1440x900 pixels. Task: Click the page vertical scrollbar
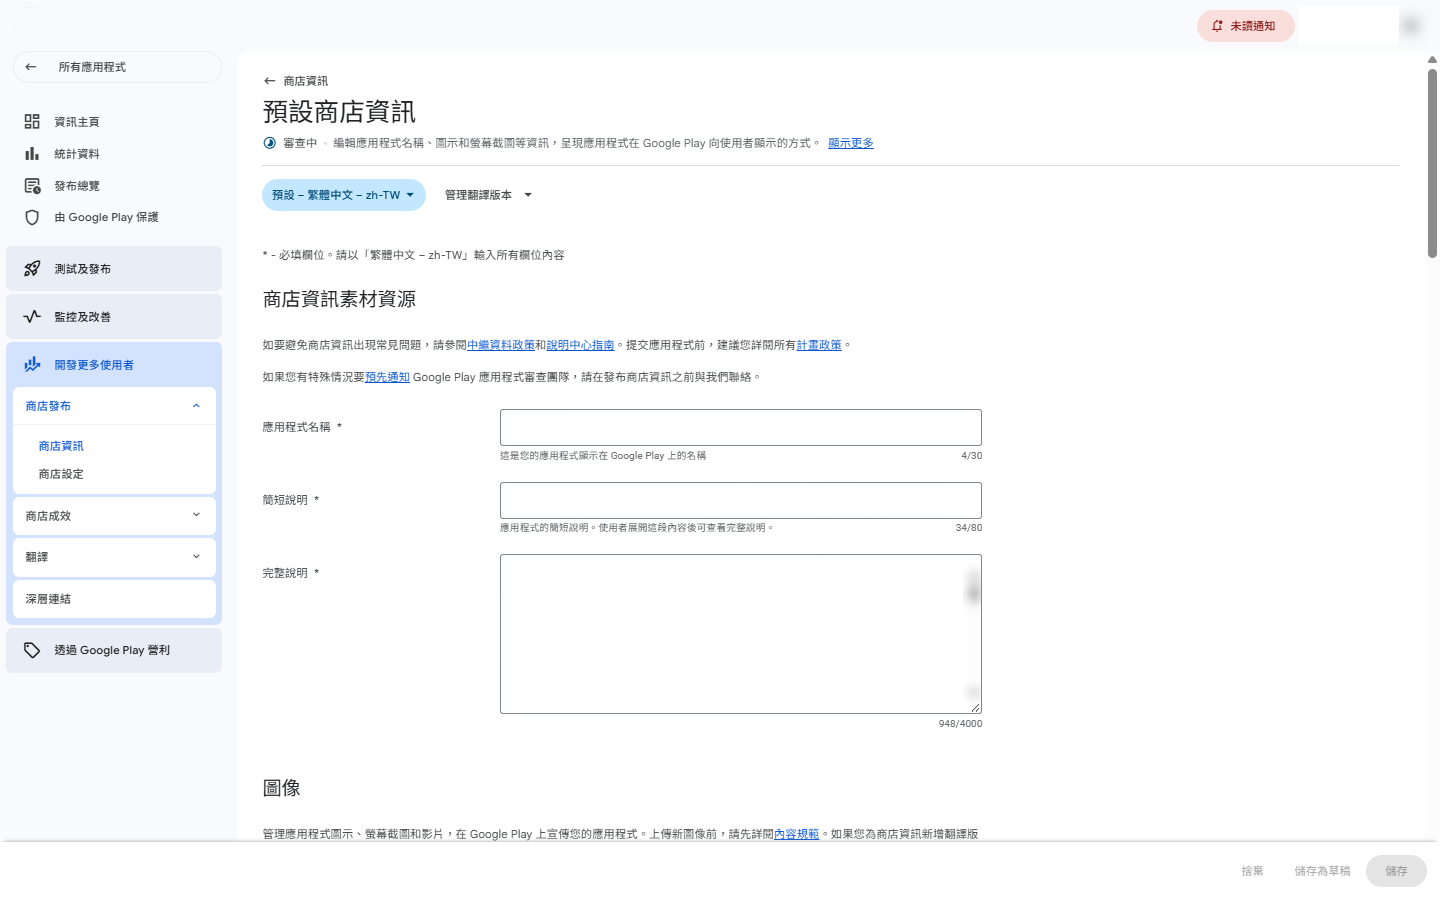1432,163
